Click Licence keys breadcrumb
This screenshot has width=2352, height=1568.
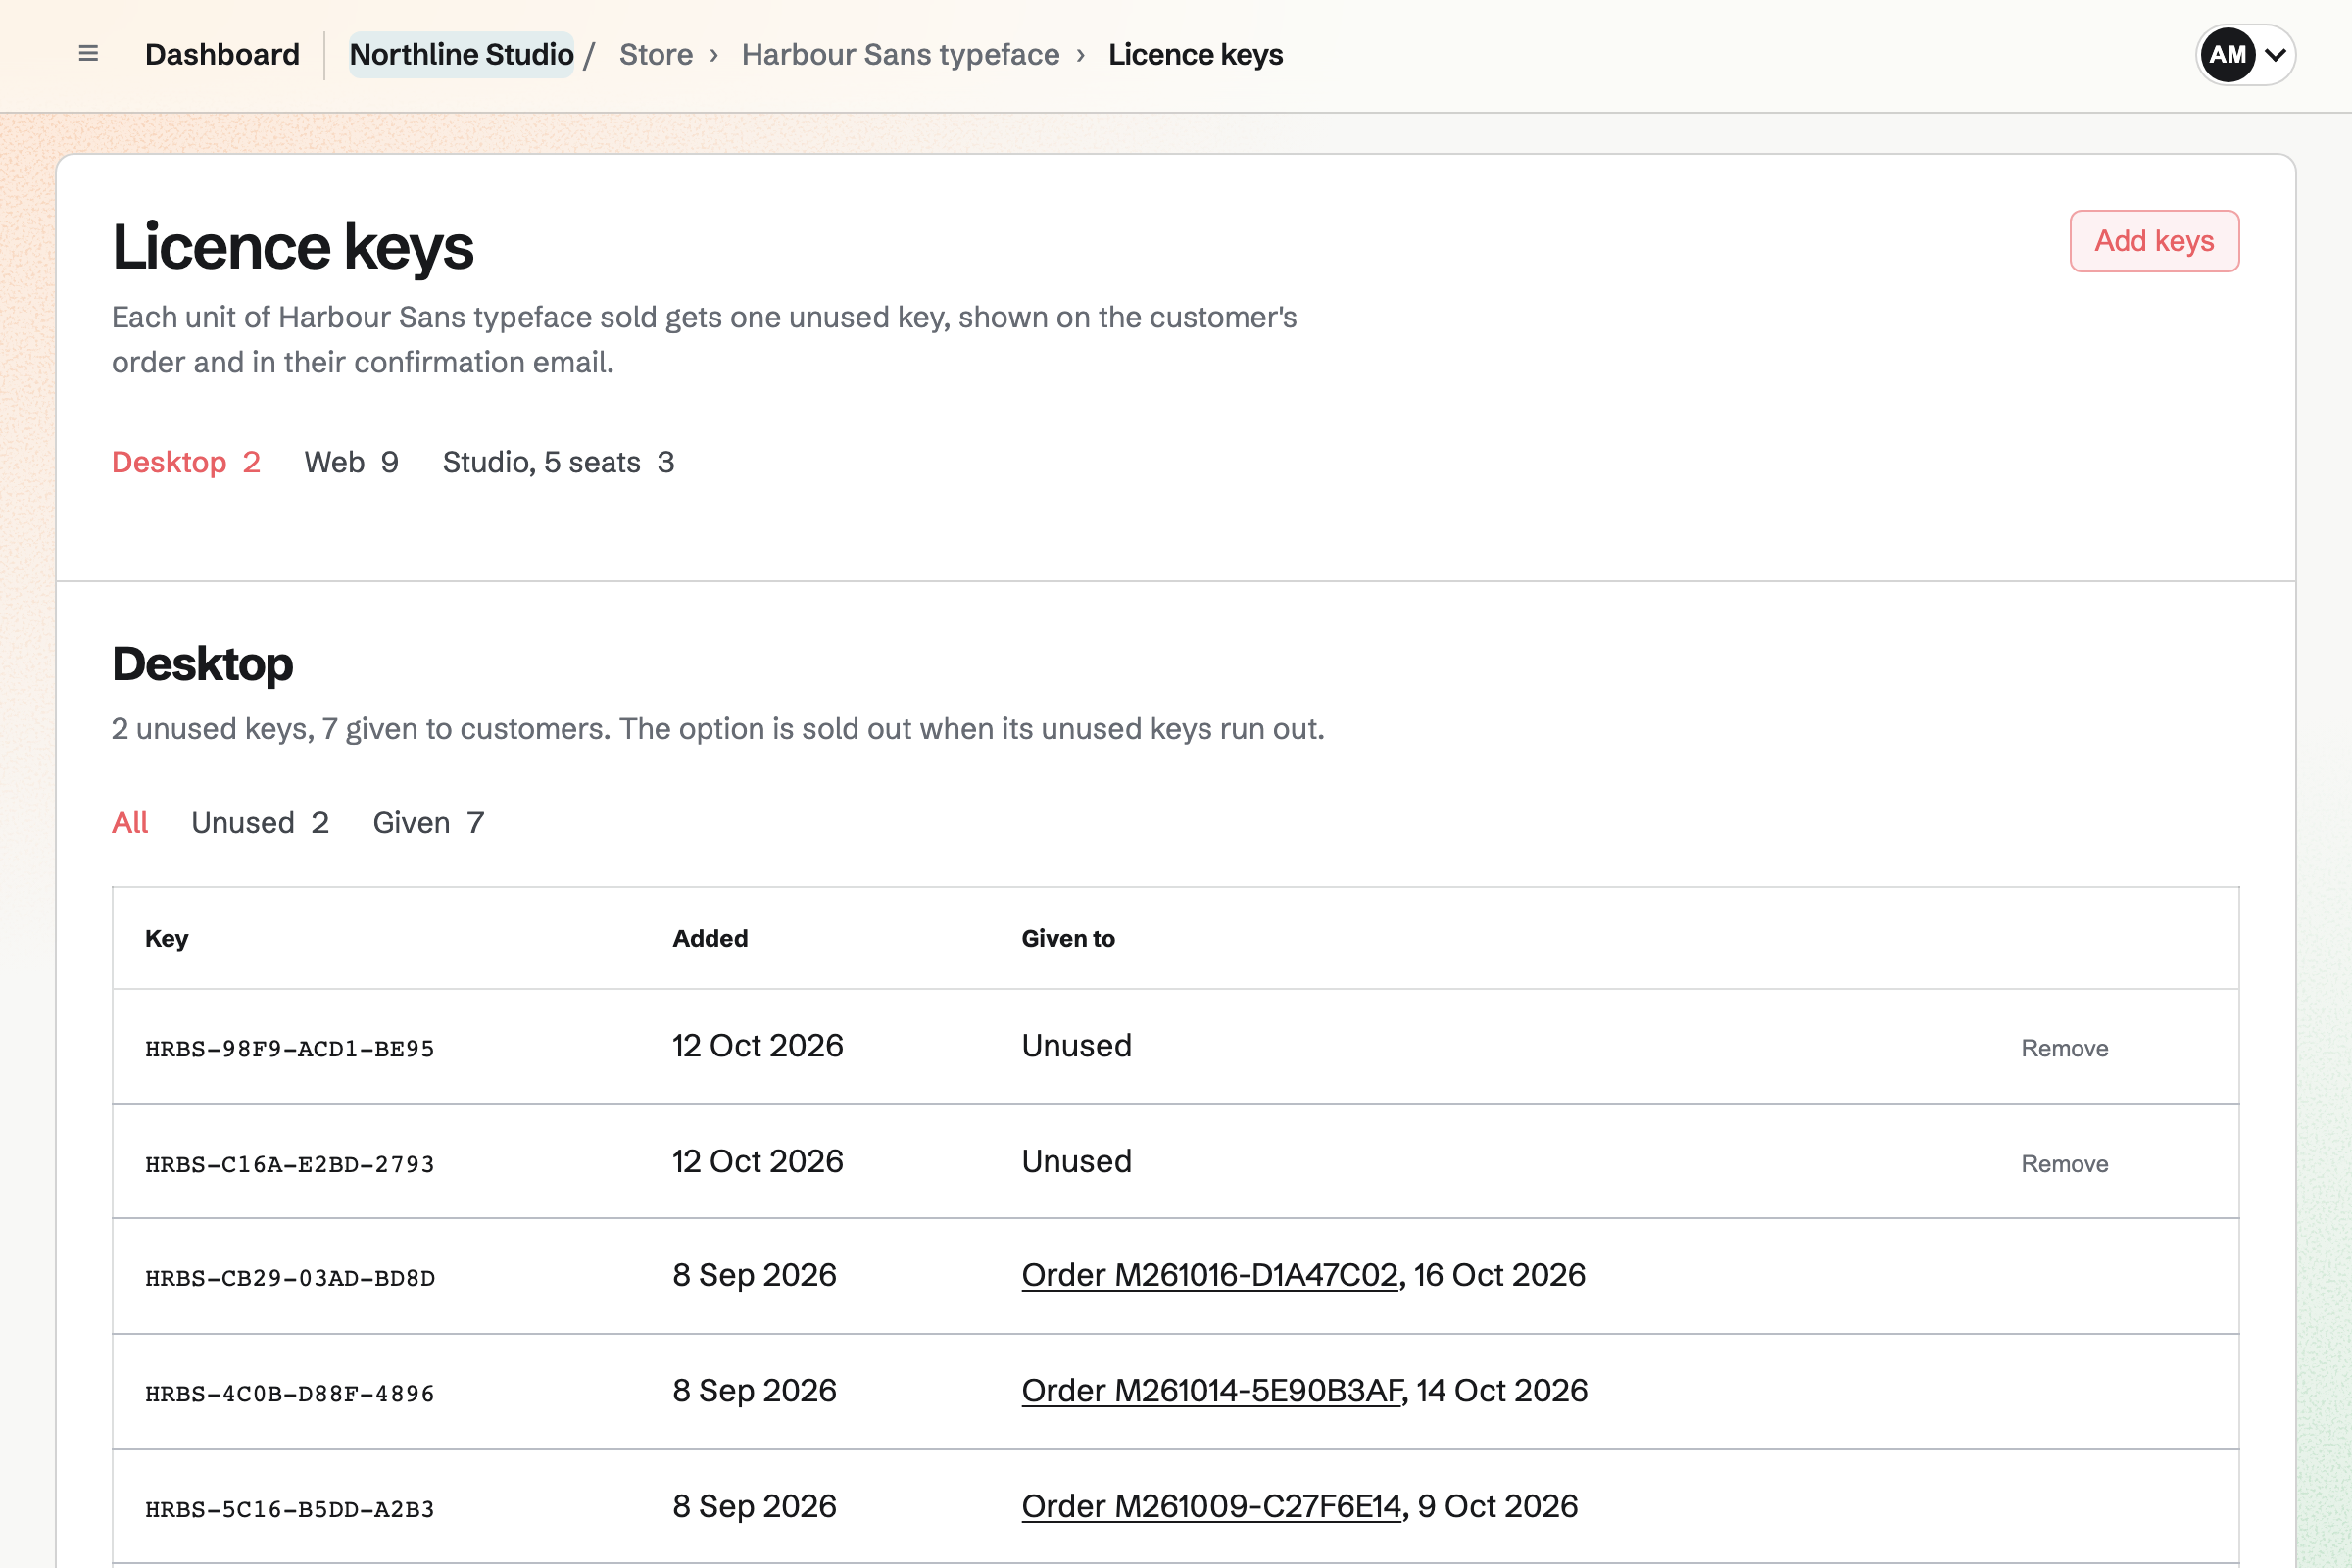pos(1195,54)
